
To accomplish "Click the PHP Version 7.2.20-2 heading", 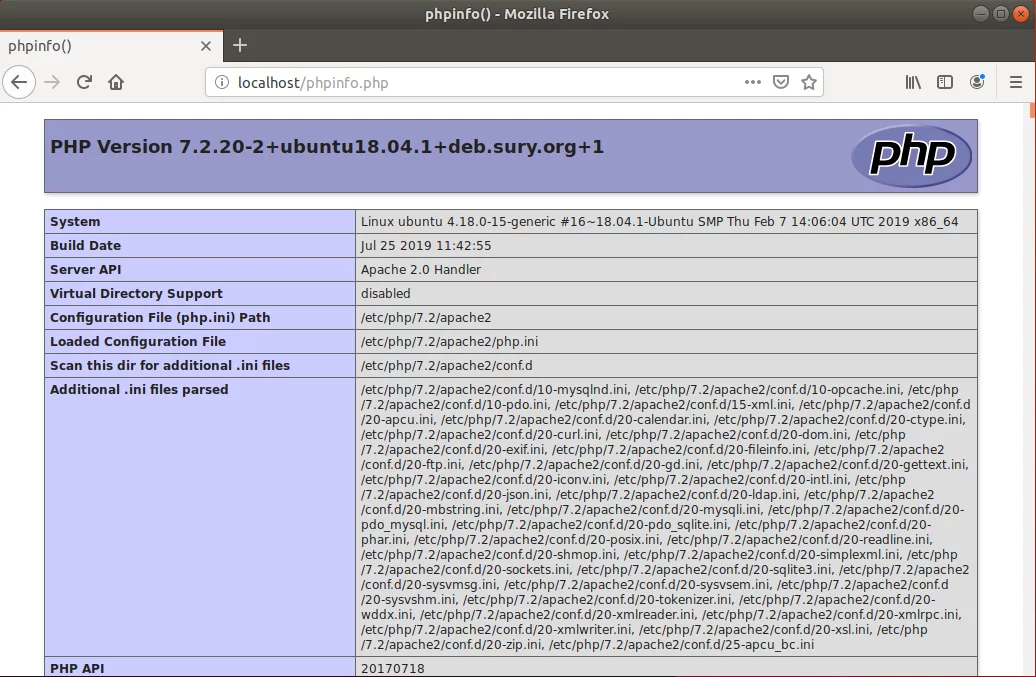I will 327,147.
